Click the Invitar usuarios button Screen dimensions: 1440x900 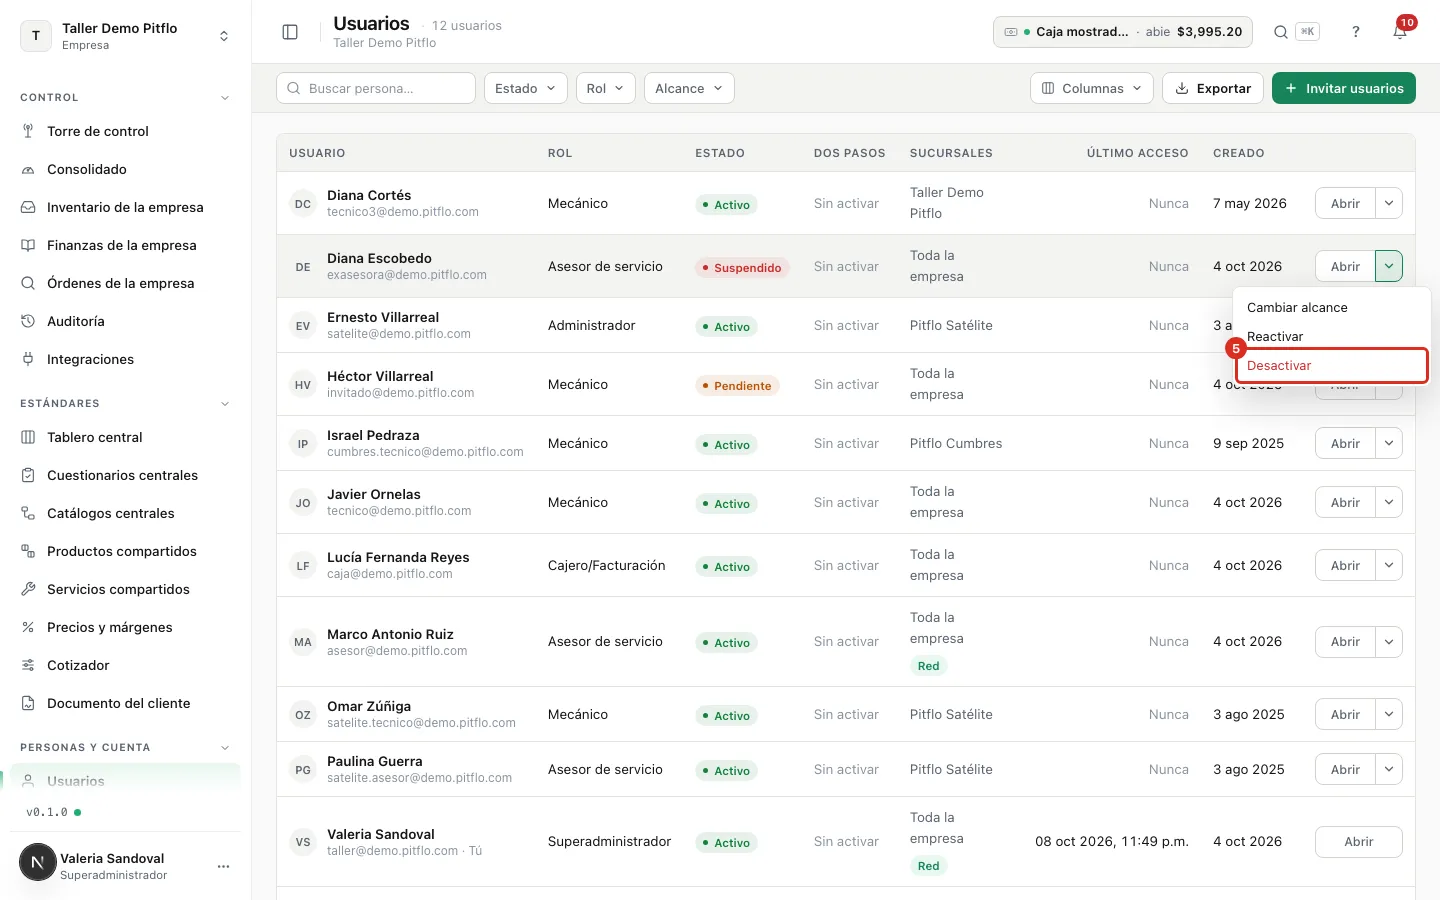click(1343, 88)
